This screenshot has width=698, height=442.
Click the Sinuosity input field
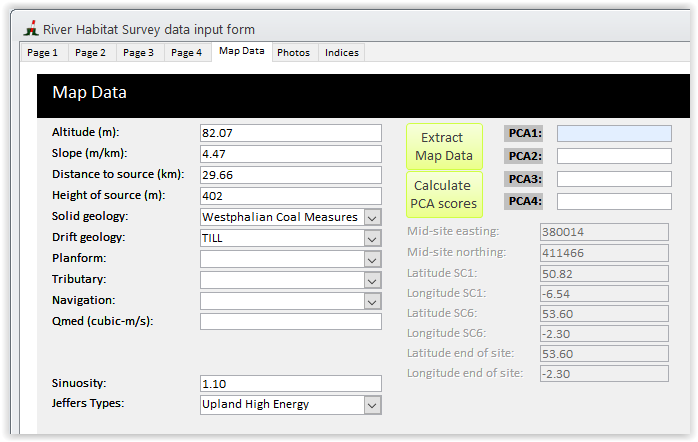[291, 384]
